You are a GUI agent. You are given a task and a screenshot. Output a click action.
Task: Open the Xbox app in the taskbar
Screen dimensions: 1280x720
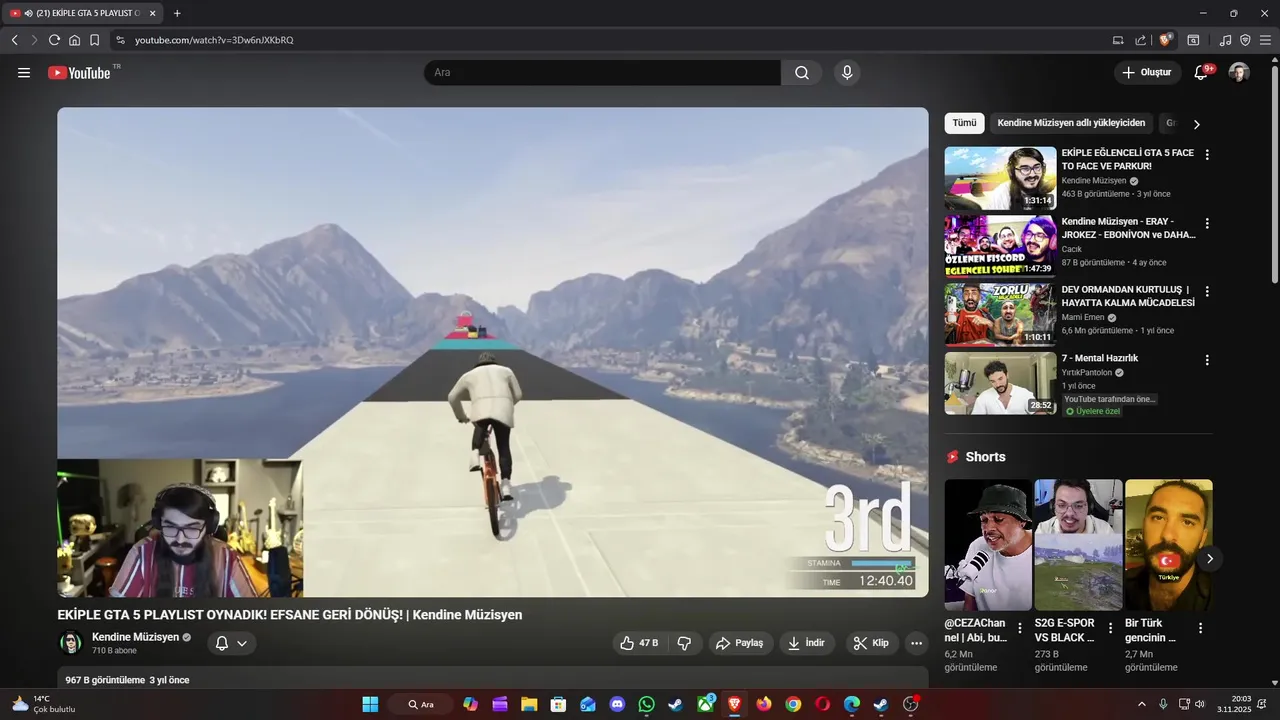[705, 704]
